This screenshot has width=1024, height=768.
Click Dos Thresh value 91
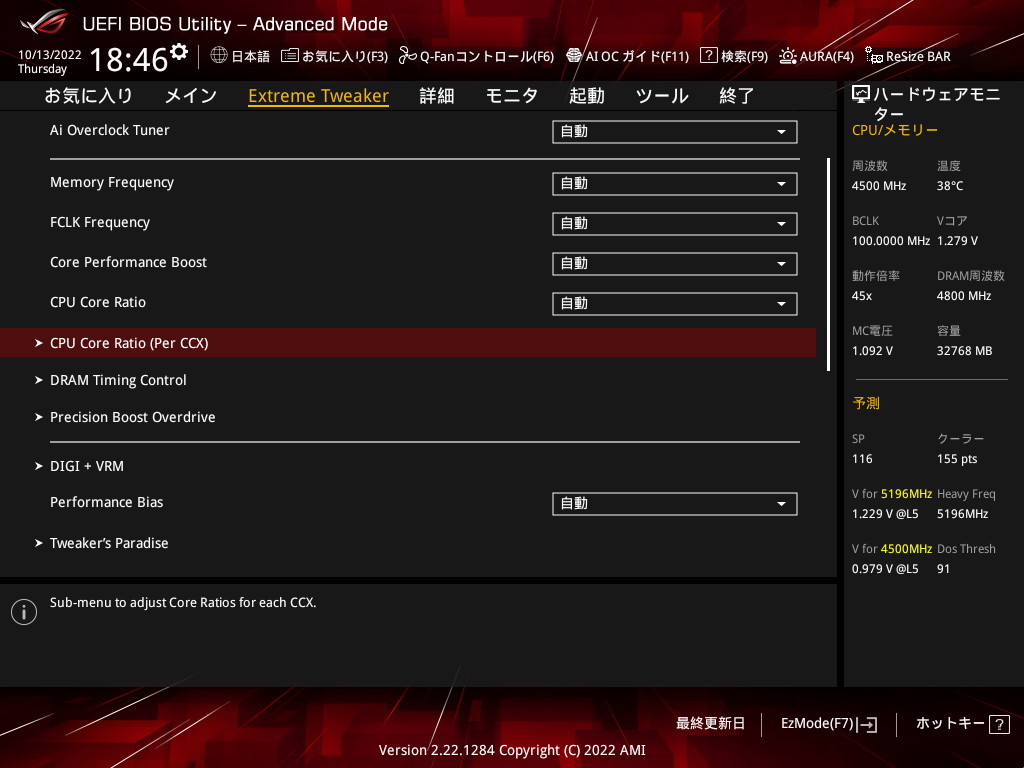(x=943, y=569)
